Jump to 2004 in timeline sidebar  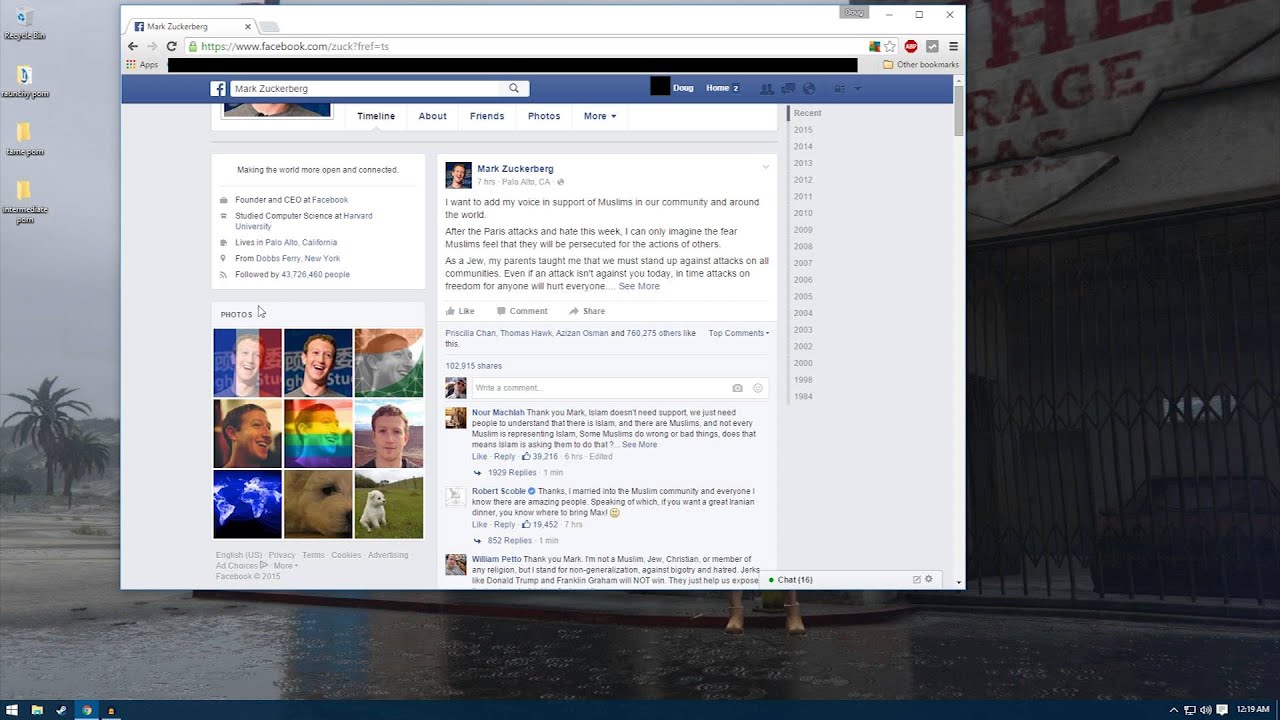point(803,313)
